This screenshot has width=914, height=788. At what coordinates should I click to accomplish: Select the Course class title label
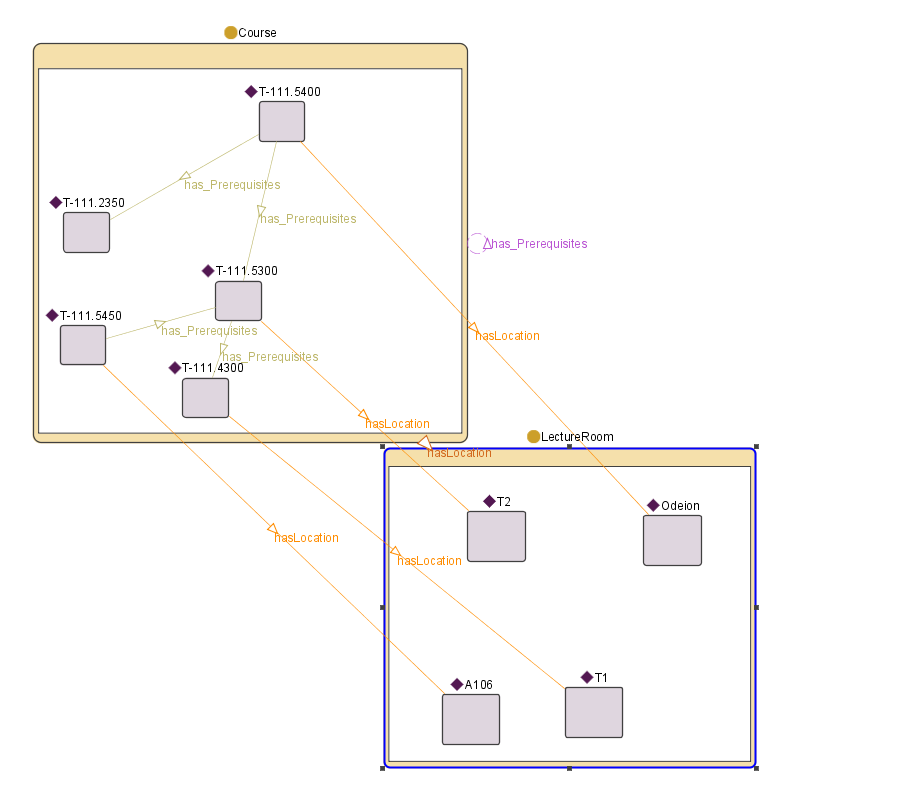[x=257, y=33]
